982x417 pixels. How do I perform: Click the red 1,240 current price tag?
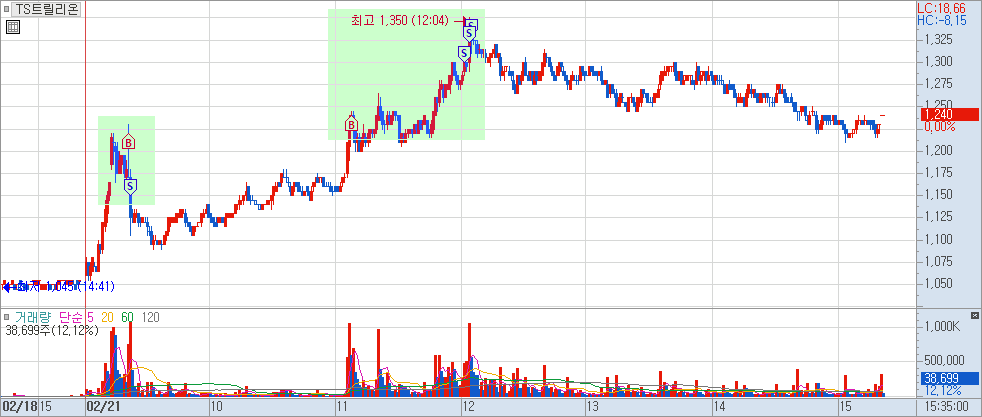point(948,115)
